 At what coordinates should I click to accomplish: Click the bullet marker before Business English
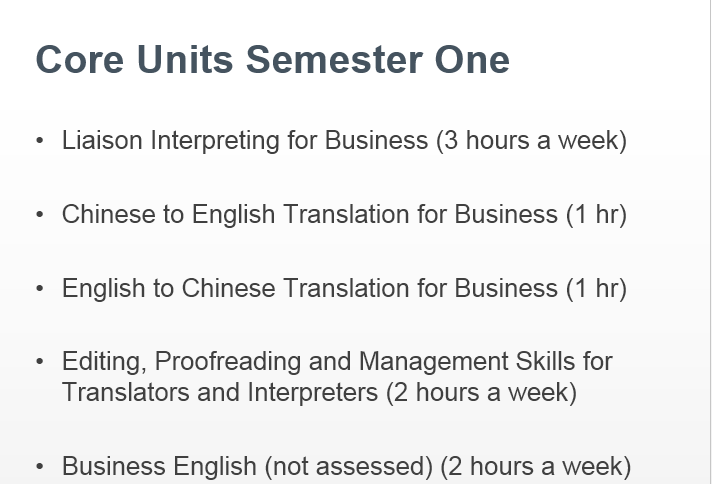coord(40,467)
